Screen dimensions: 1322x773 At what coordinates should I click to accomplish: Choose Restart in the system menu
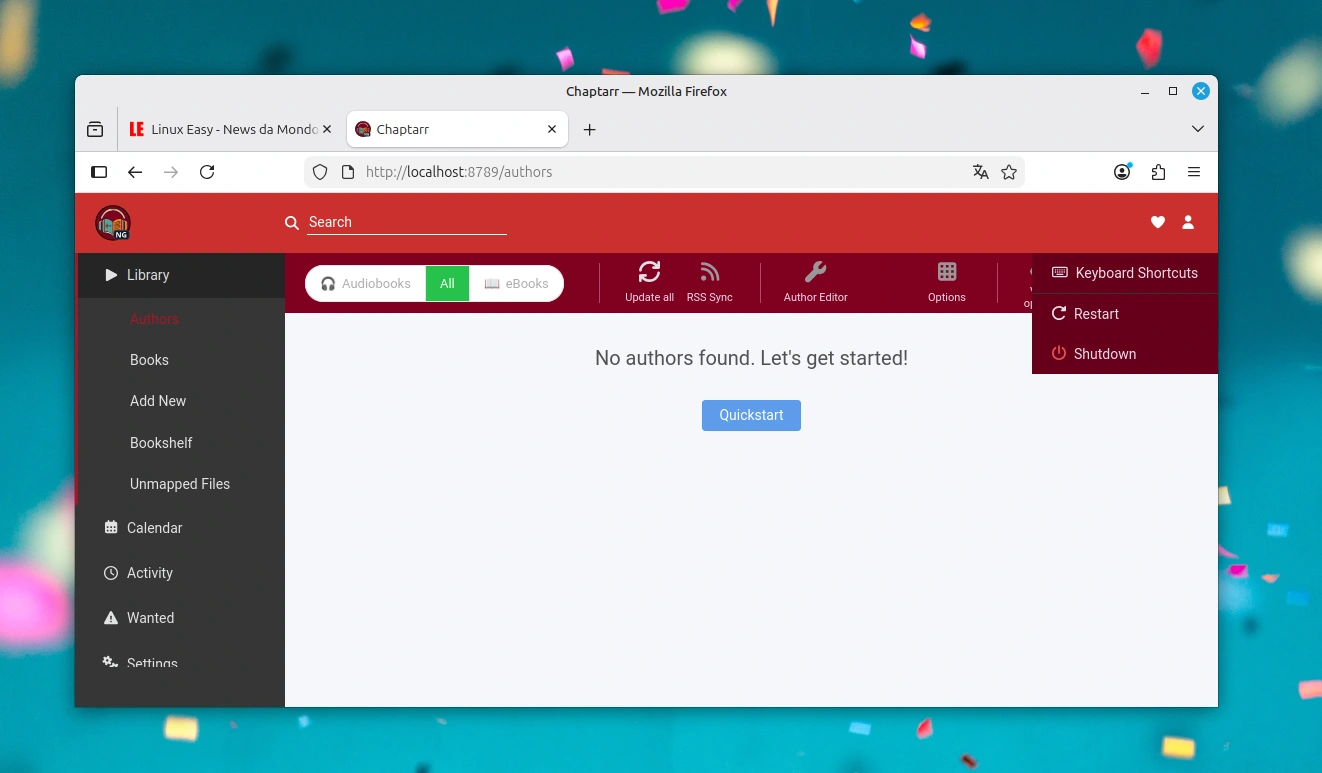(x=1125, y=314)
